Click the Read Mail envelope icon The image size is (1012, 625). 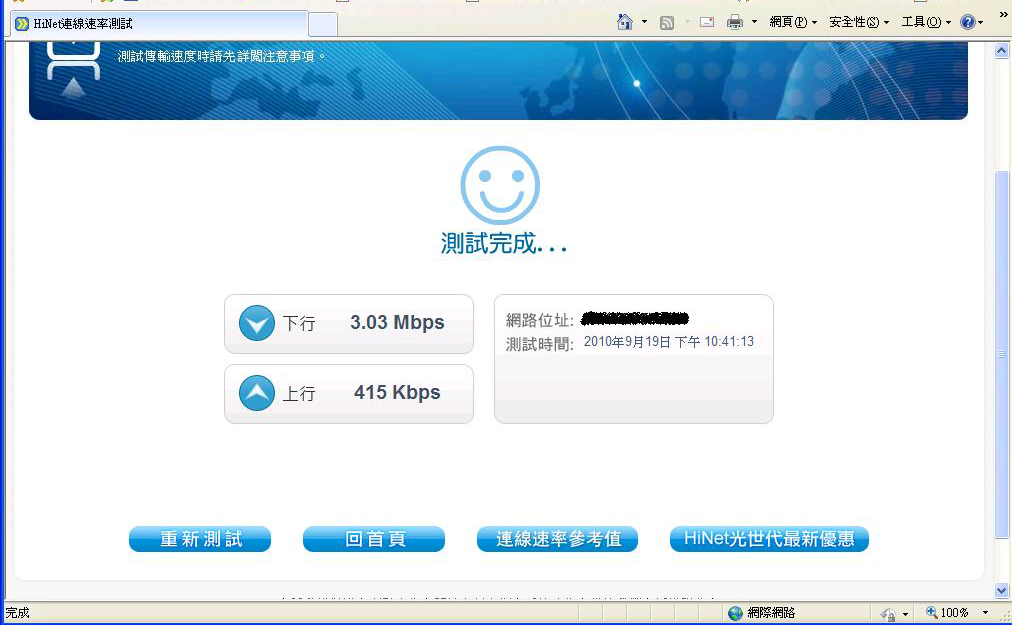click(x=707, y=23)
